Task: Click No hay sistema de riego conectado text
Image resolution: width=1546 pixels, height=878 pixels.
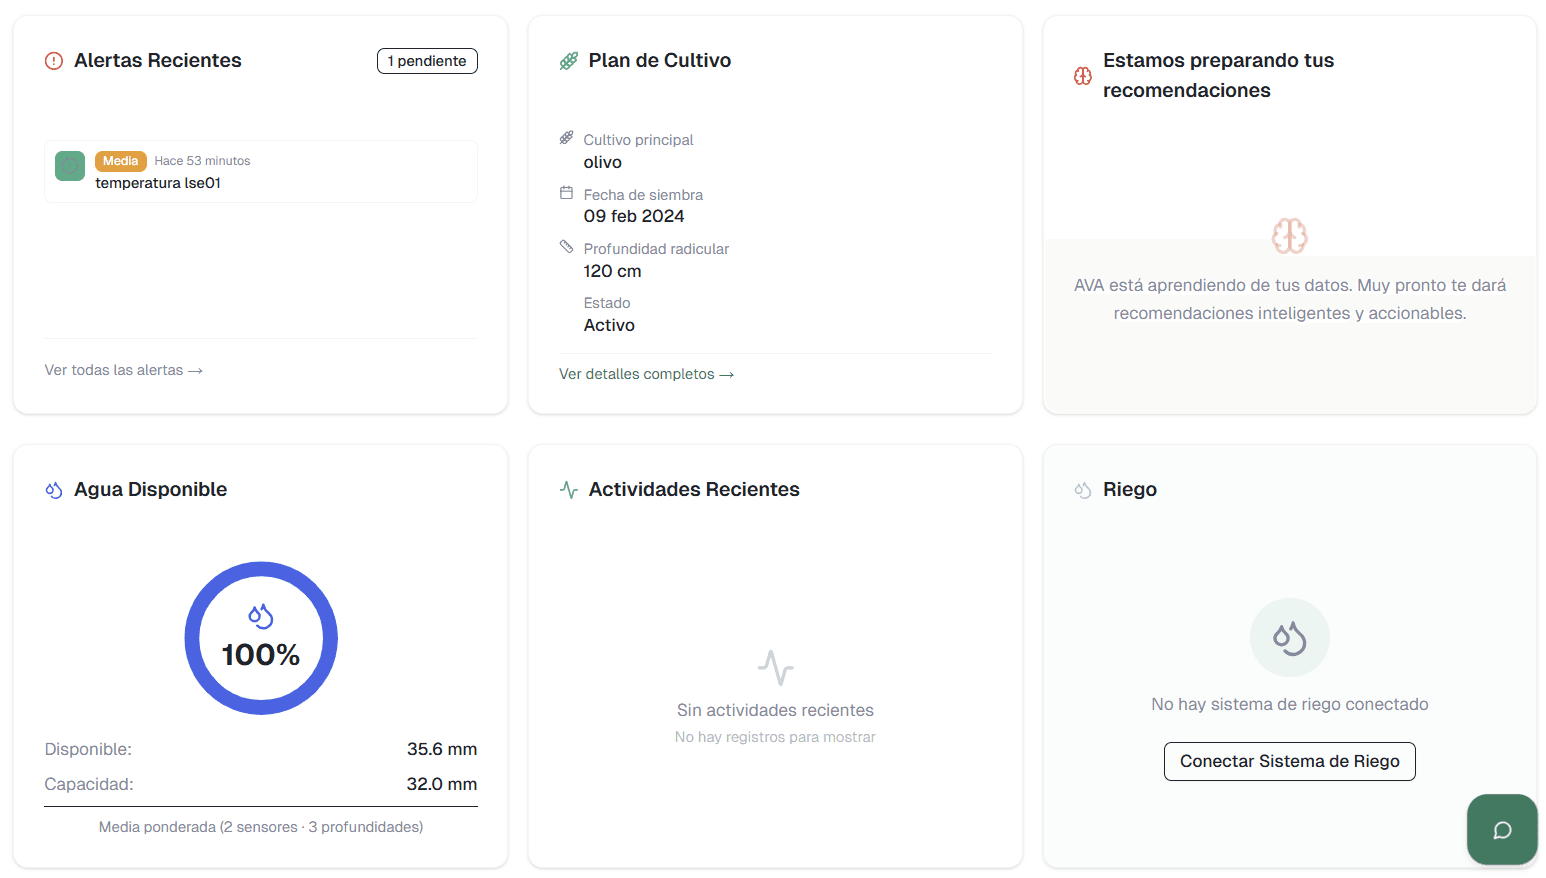Action: tap(1290, 704)
